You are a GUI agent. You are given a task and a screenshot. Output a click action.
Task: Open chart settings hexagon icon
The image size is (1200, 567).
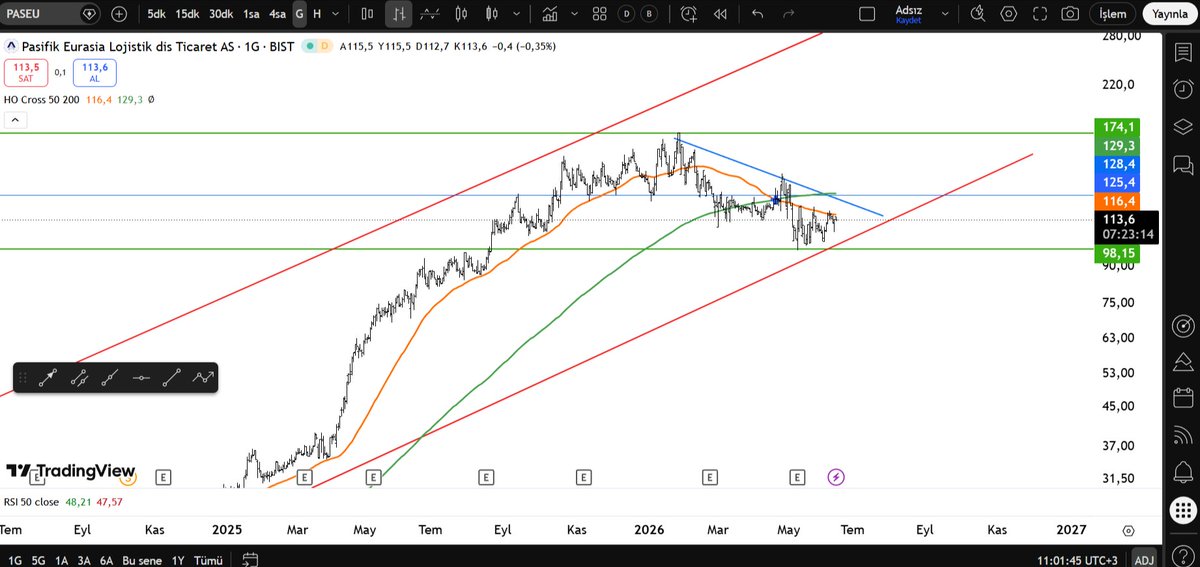pos(1009,14)
